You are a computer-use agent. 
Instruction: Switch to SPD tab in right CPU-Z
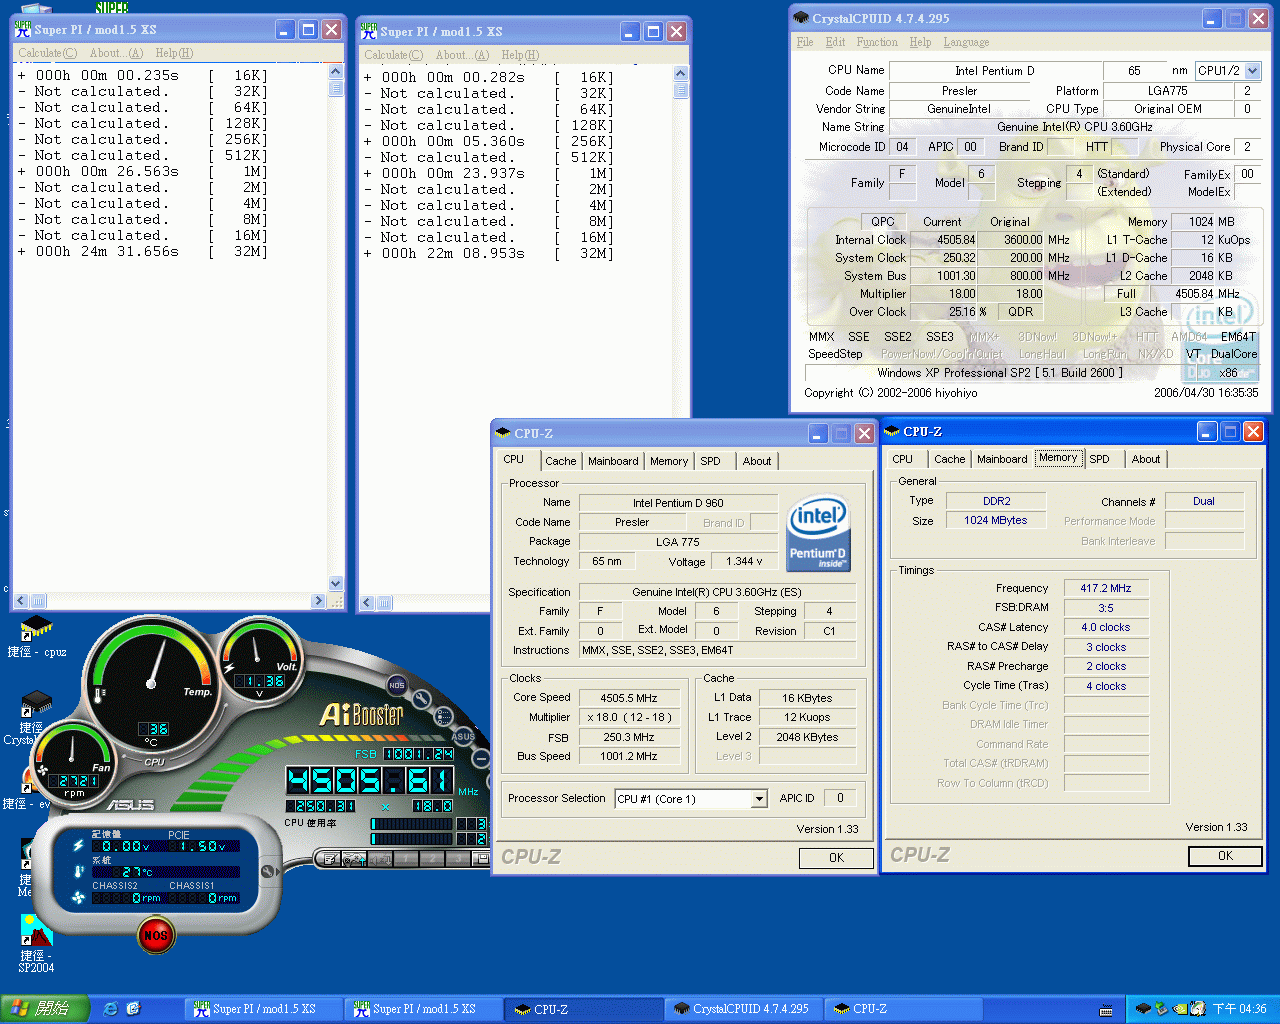click(1099, 459)
